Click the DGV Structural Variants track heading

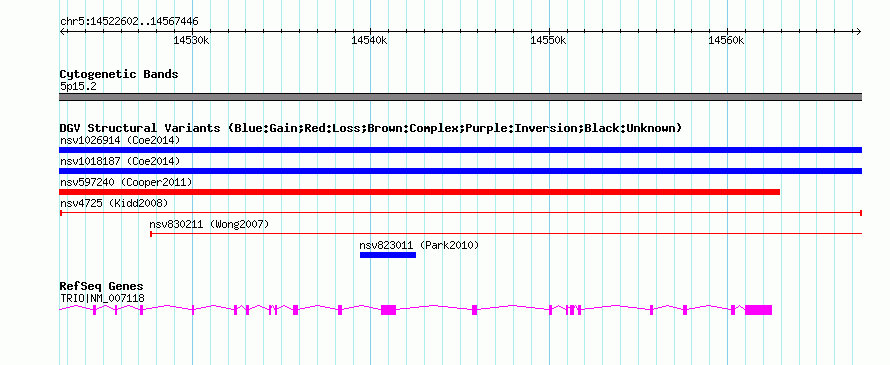[371, 128]
